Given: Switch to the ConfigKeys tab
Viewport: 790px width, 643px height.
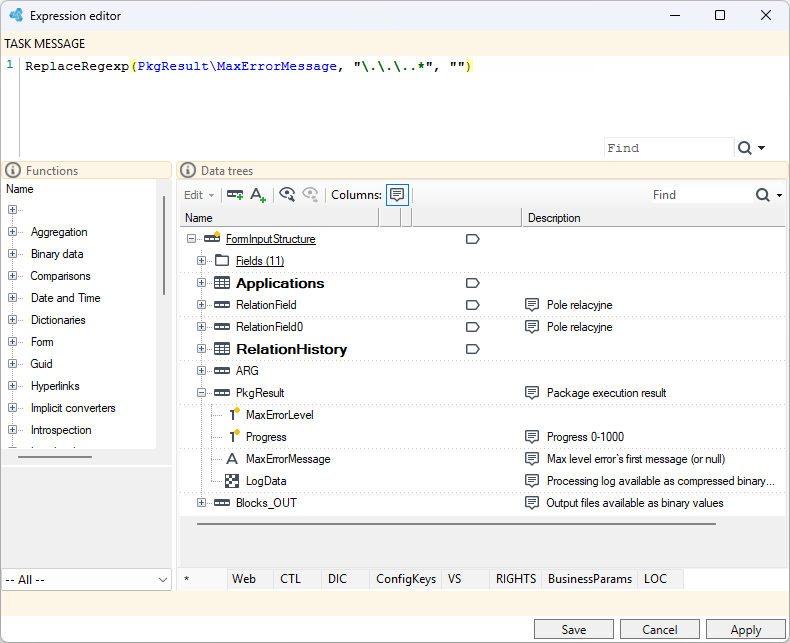Looking at the screenshot, I should [406, 579].
